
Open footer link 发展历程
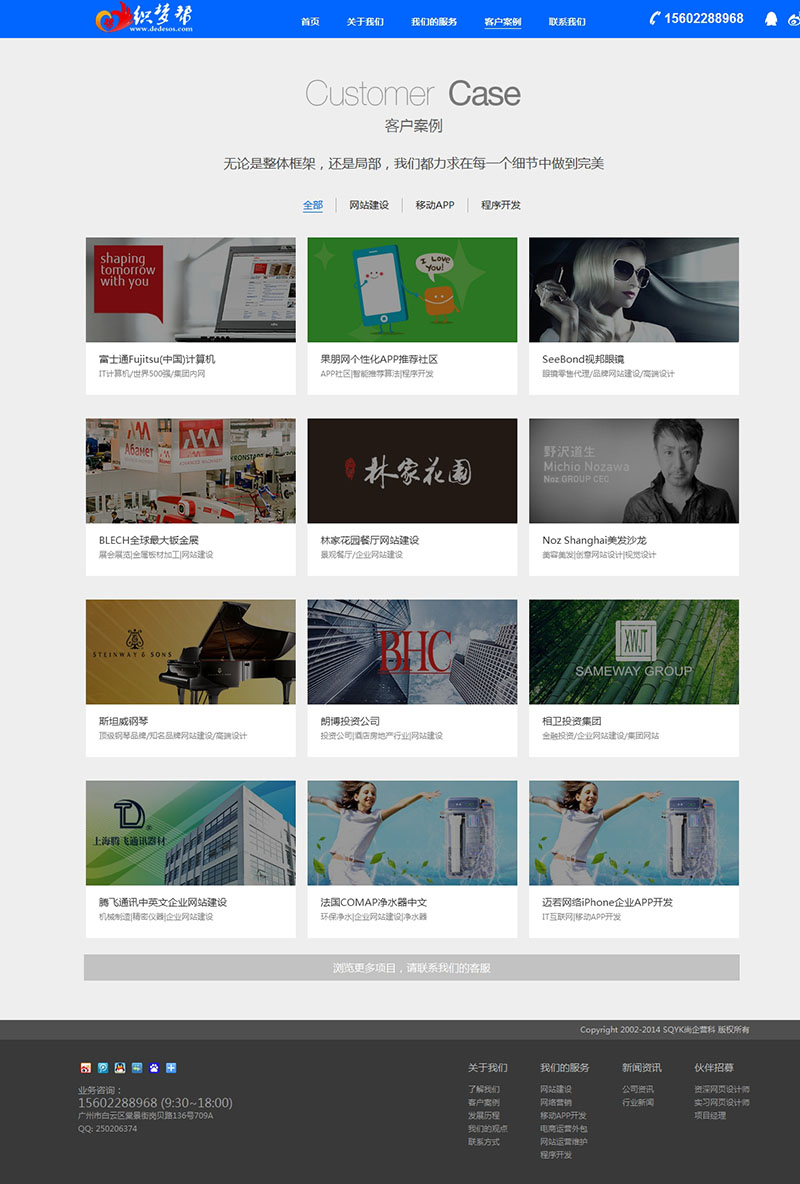(483, 1115)
